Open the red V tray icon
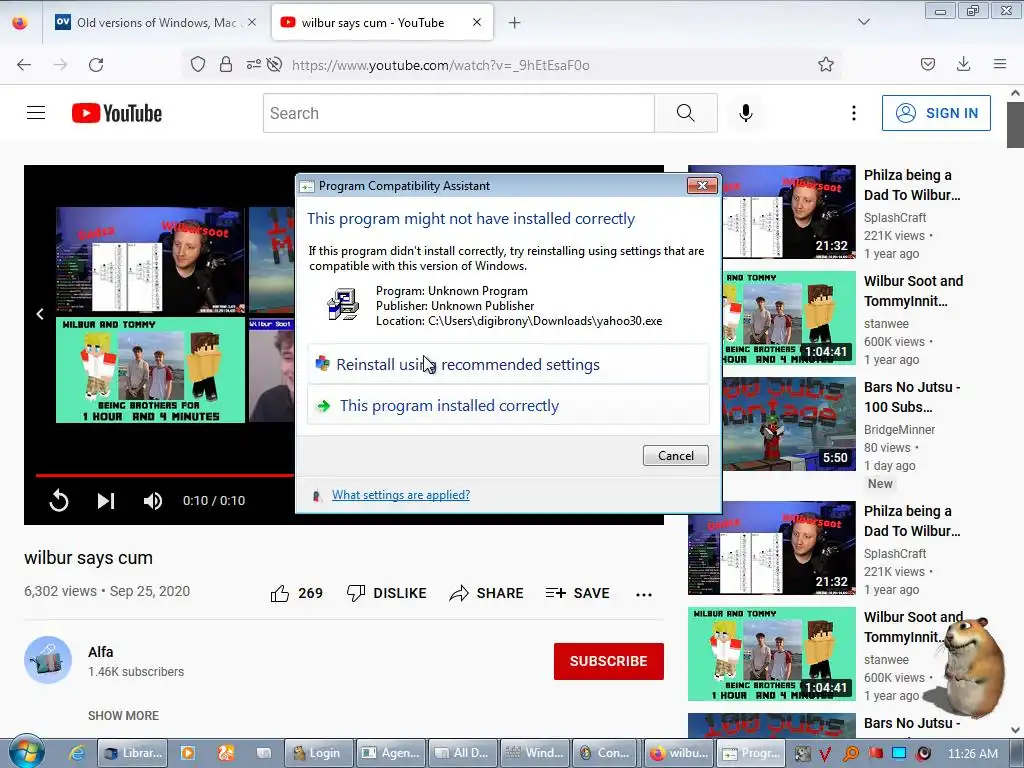The width and height of the screenshot is (1024, 768). pos(825,754)
